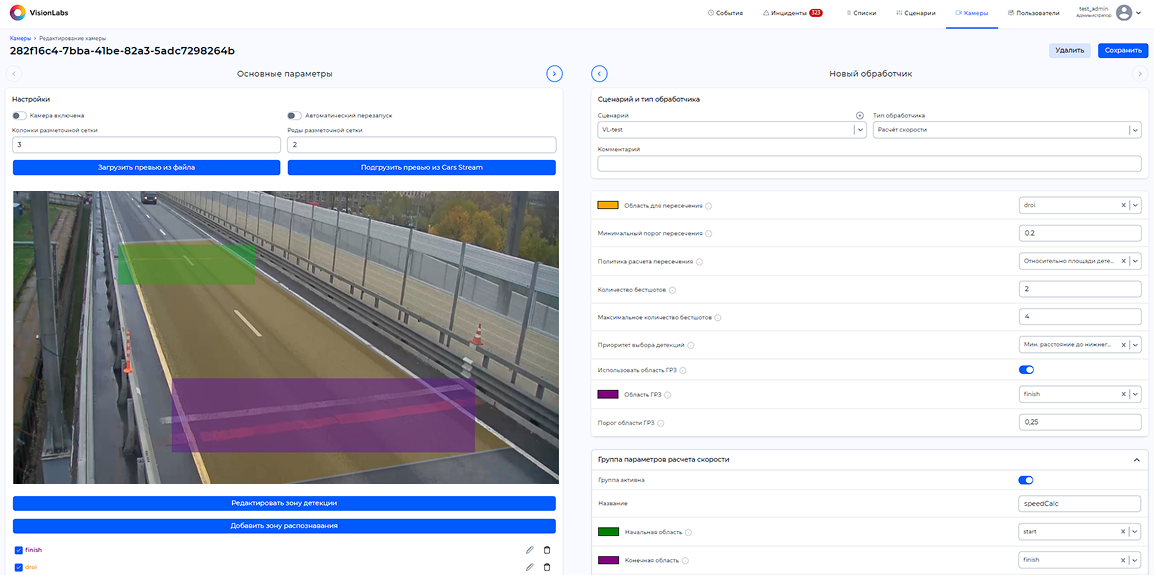This screenshot has width=1154, height=575.
Task: Delete the finish zone with trash icon
Action: (546, 550)
